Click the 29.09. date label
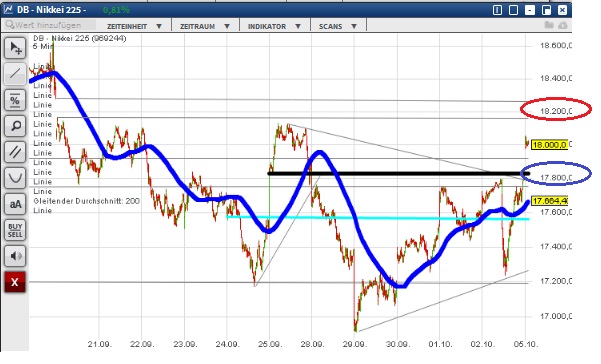The height and width of the screenshot is (364, 601). 355,344
